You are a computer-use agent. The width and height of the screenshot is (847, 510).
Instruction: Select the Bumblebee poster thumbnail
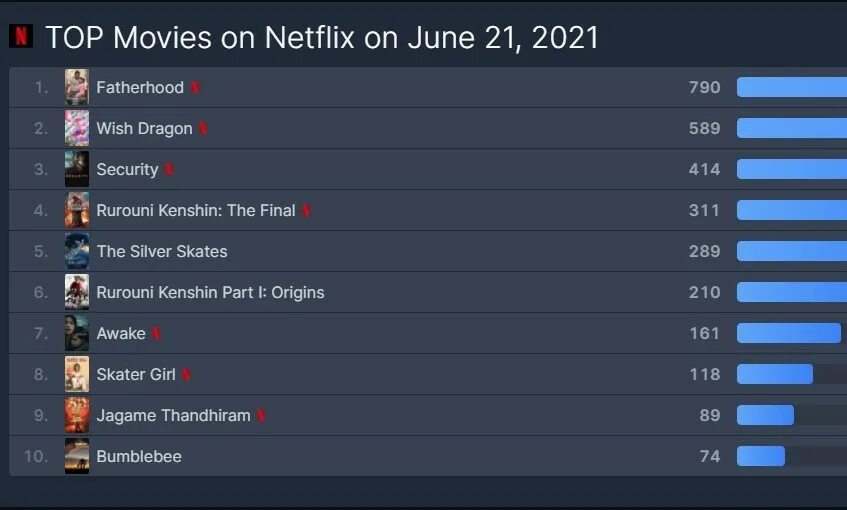(x=77, y=456)
